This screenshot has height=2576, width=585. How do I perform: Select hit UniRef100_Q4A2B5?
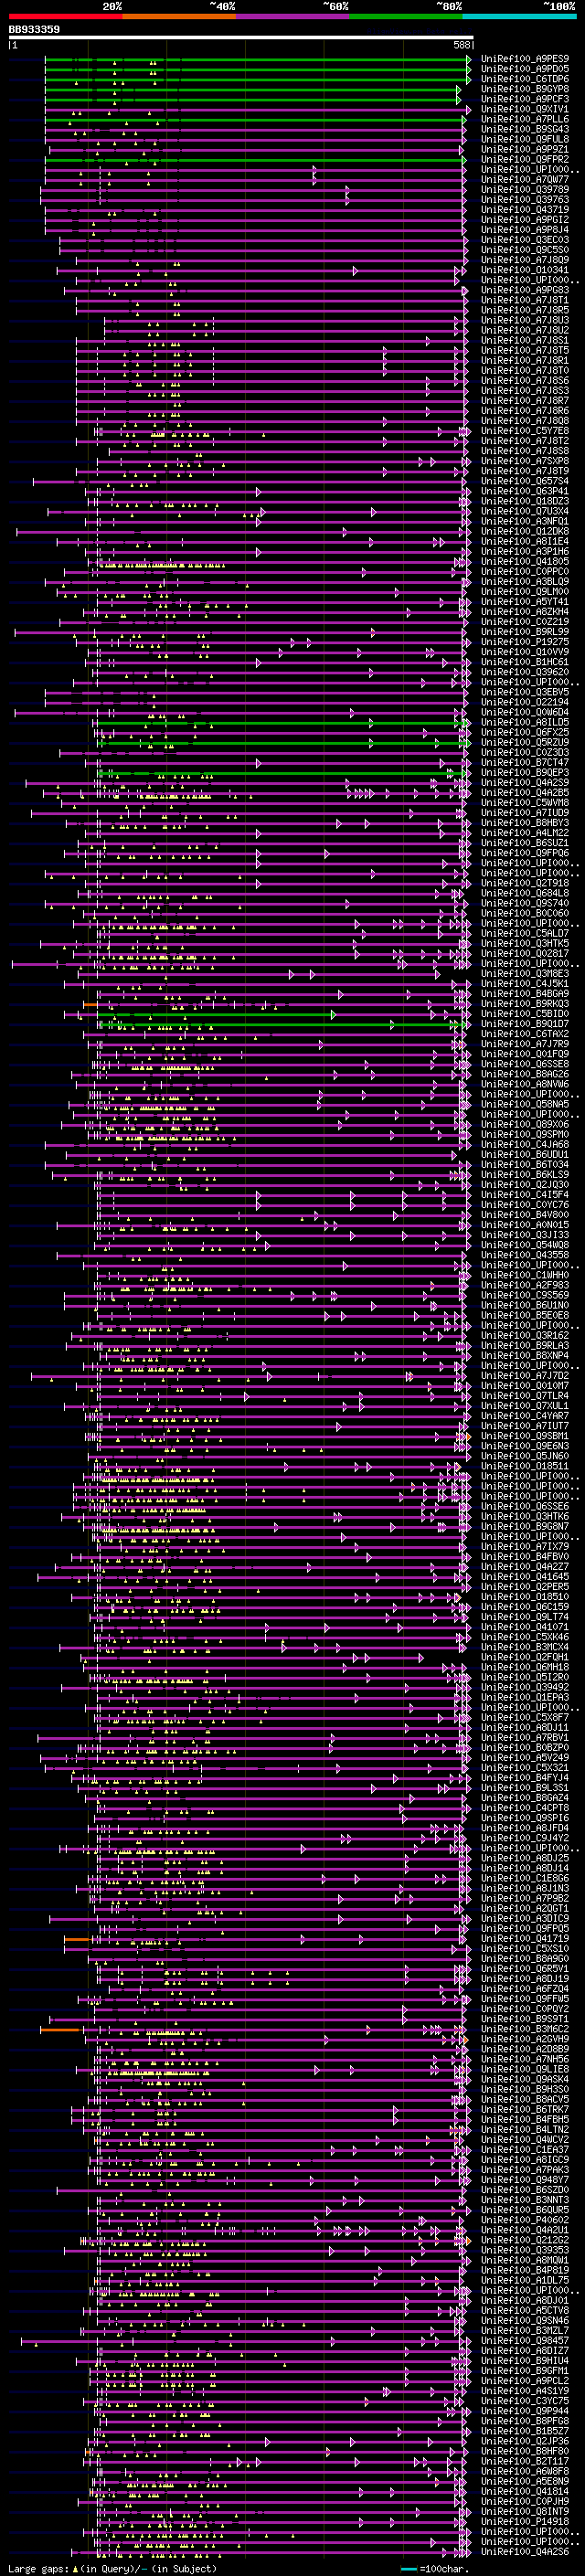[x=525, y=792]
